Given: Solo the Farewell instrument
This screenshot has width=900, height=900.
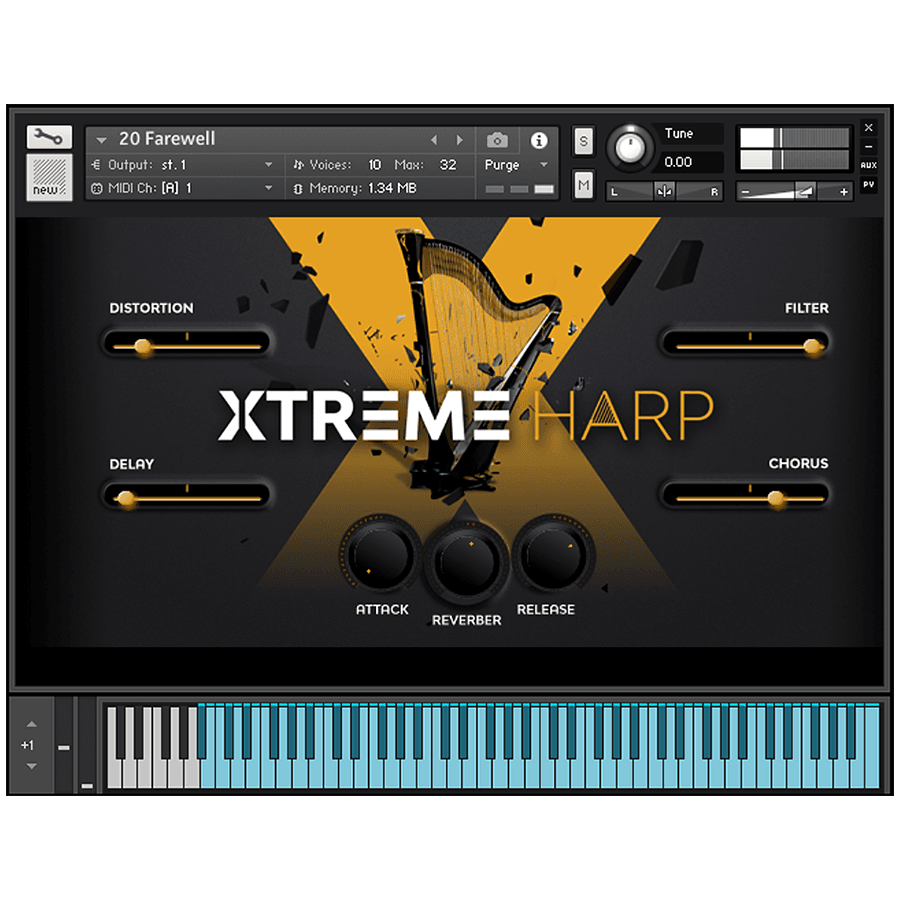Looking at the screenshot, I should (583, 141).
